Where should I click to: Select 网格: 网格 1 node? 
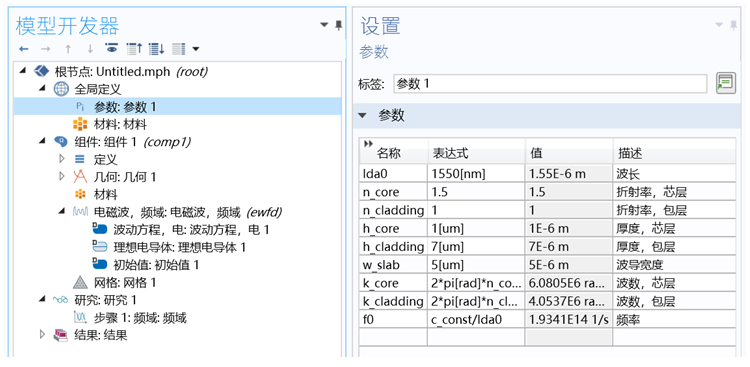(125, 282)
